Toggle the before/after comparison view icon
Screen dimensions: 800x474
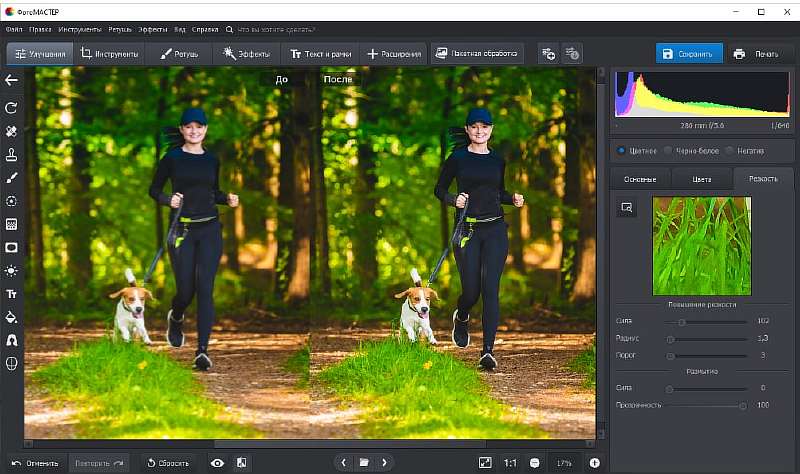pos(242,463)
